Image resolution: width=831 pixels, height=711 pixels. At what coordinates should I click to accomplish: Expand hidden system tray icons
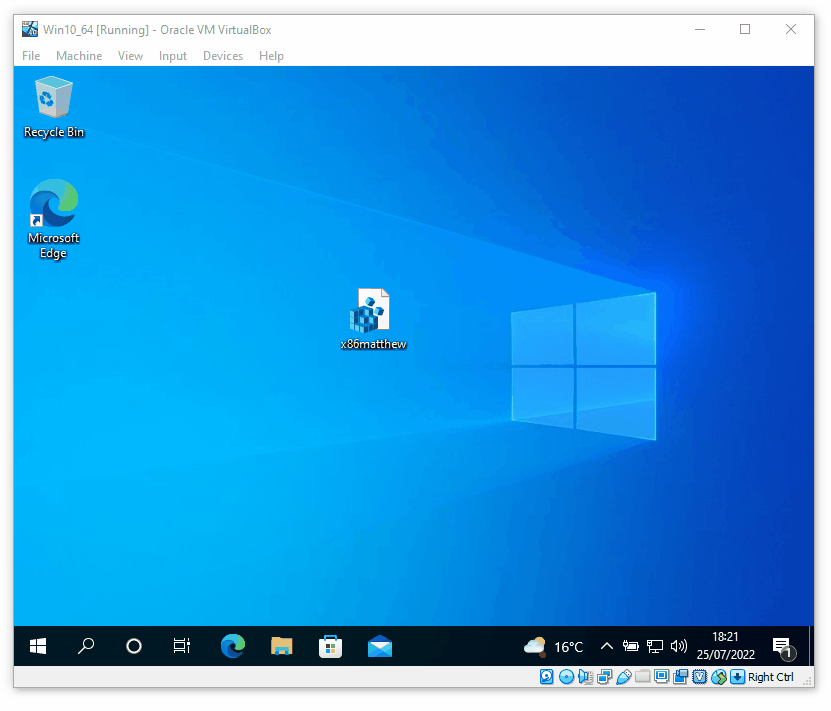click(x=607, y=646)
